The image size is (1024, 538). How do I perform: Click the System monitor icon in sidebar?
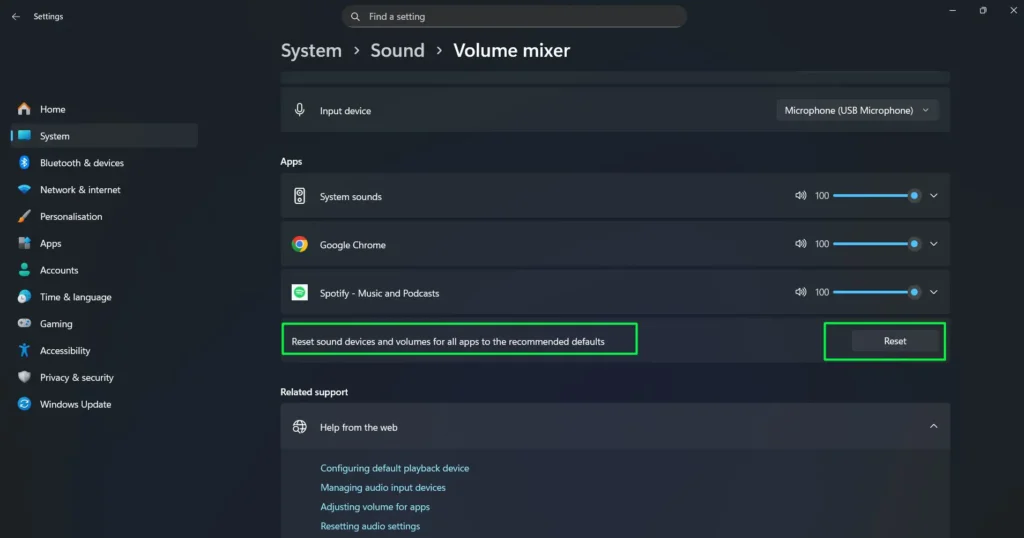pos(24,135)
